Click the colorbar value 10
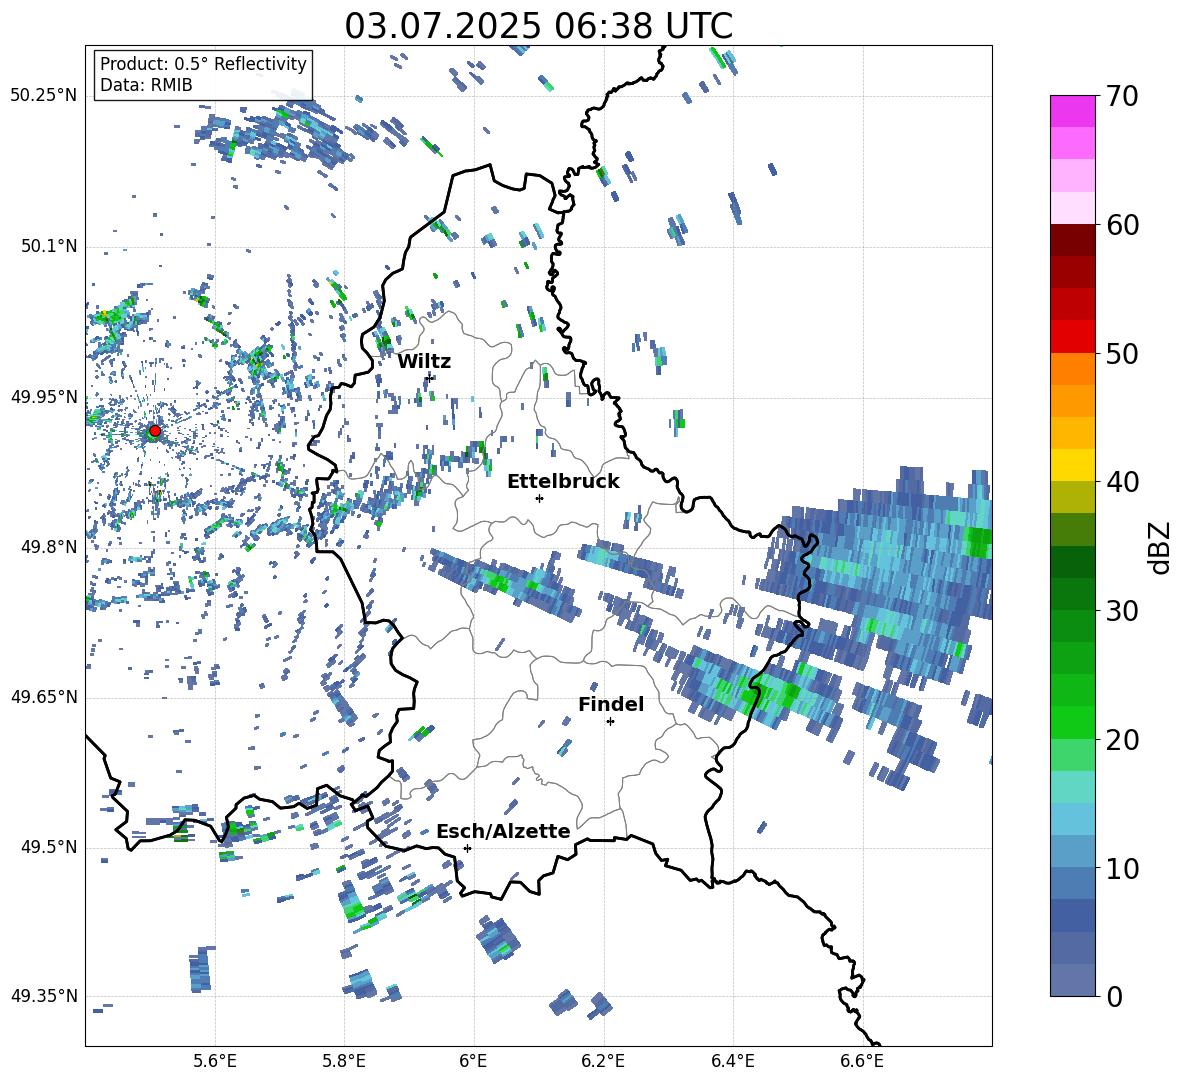This screenshot has width=1184, height=1081. [1122, 868]
